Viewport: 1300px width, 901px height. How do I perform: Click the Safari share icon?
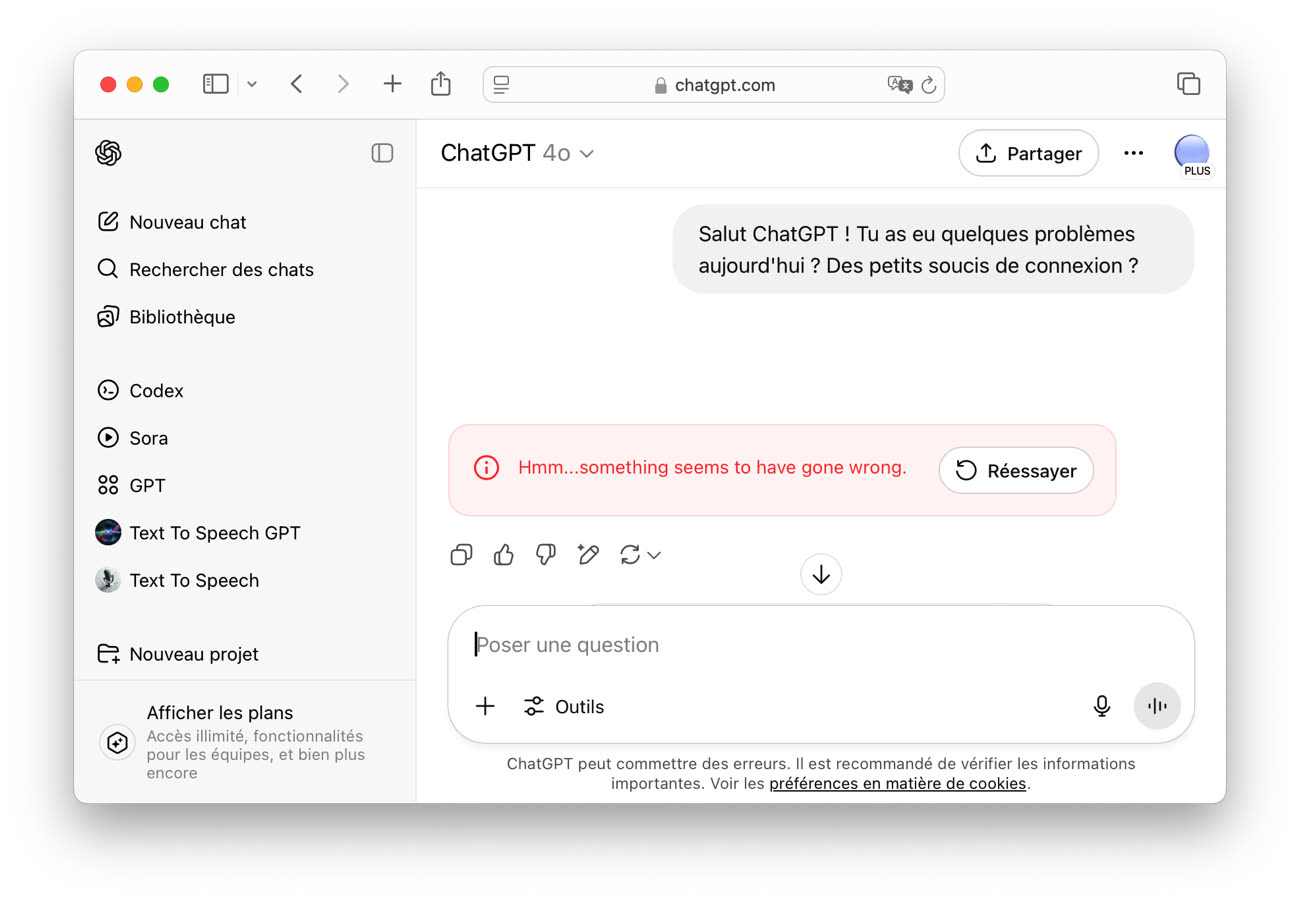pos(441,84)
